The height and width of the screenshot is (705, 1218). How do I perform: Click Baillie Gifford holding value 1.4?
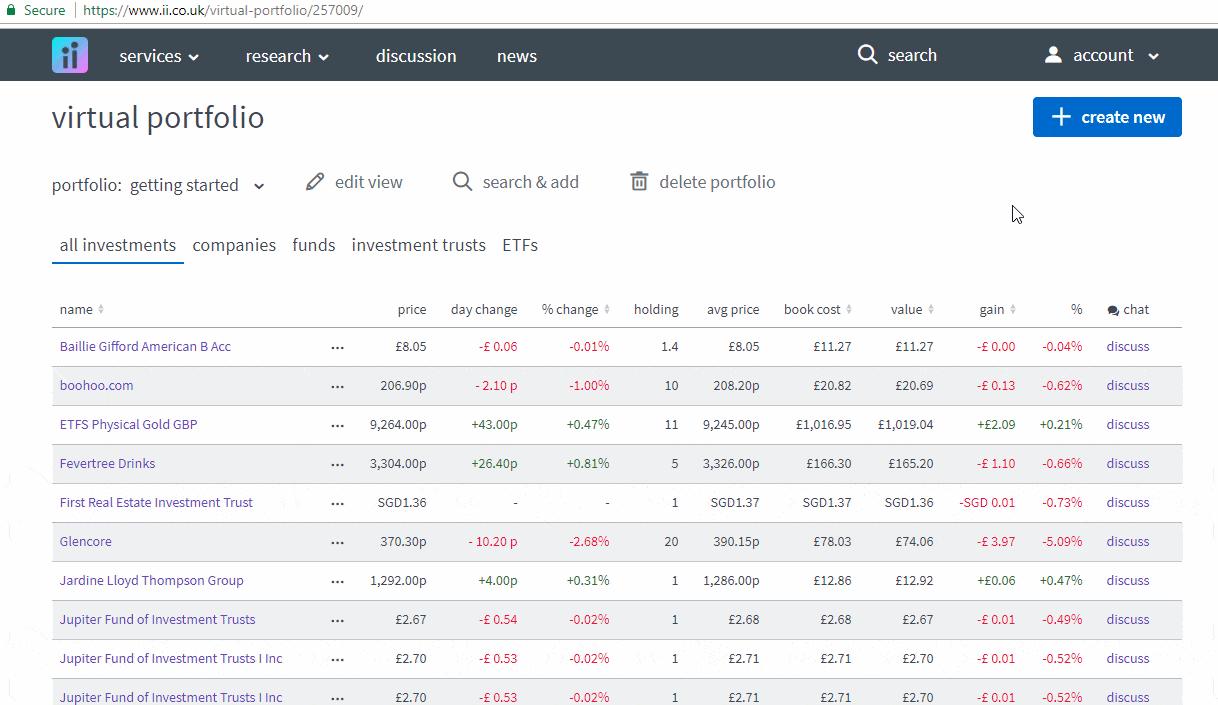(x=670, y=347)
